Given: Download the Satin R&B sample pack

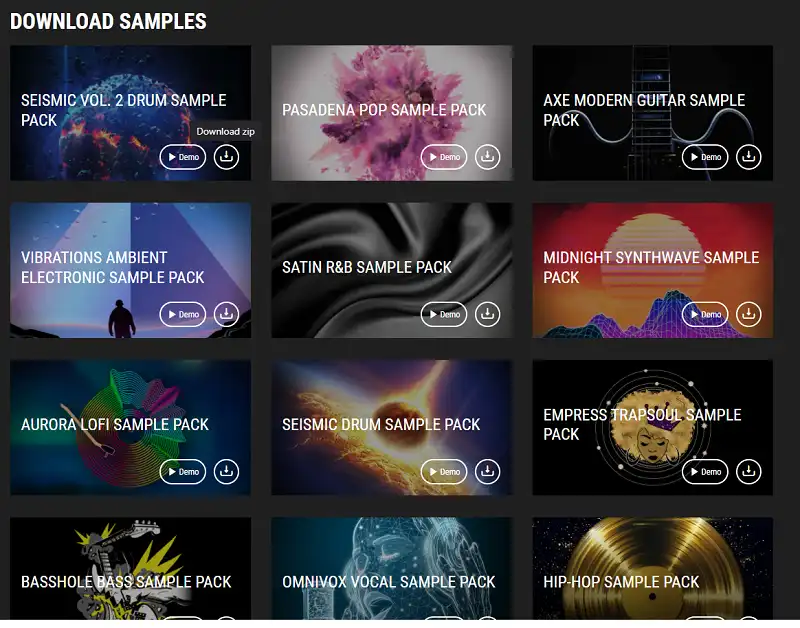Looking at the screenshot, I should (487, 314).
